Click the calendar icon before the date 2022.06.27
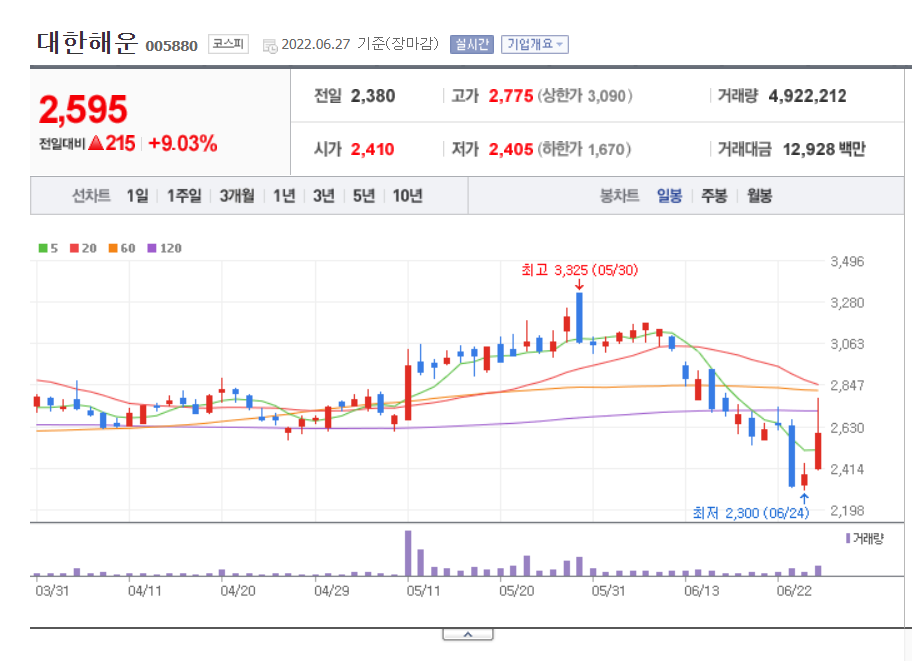 (270, 46)
